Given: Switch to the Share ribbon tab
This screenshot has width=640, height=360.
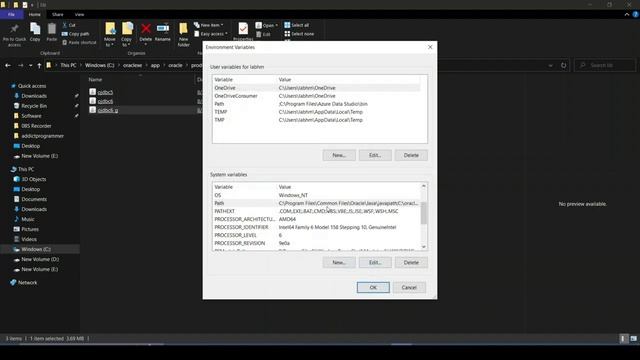Looking at the screenshot, I should click(58, 14).
